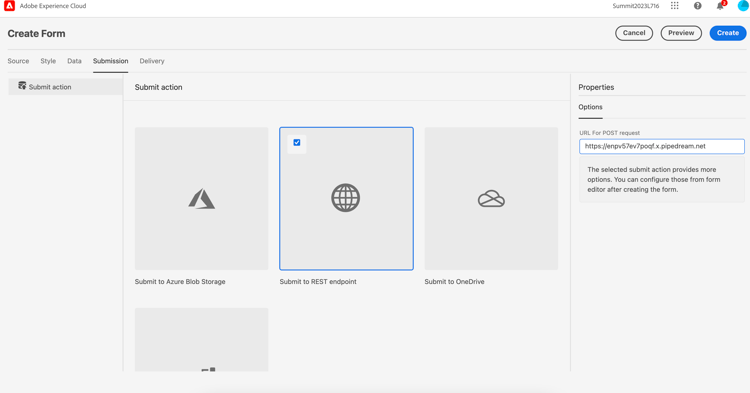Viewport: 750px width, 393px height.
Task: Open the user profile avatar
Action: point(743,6)
